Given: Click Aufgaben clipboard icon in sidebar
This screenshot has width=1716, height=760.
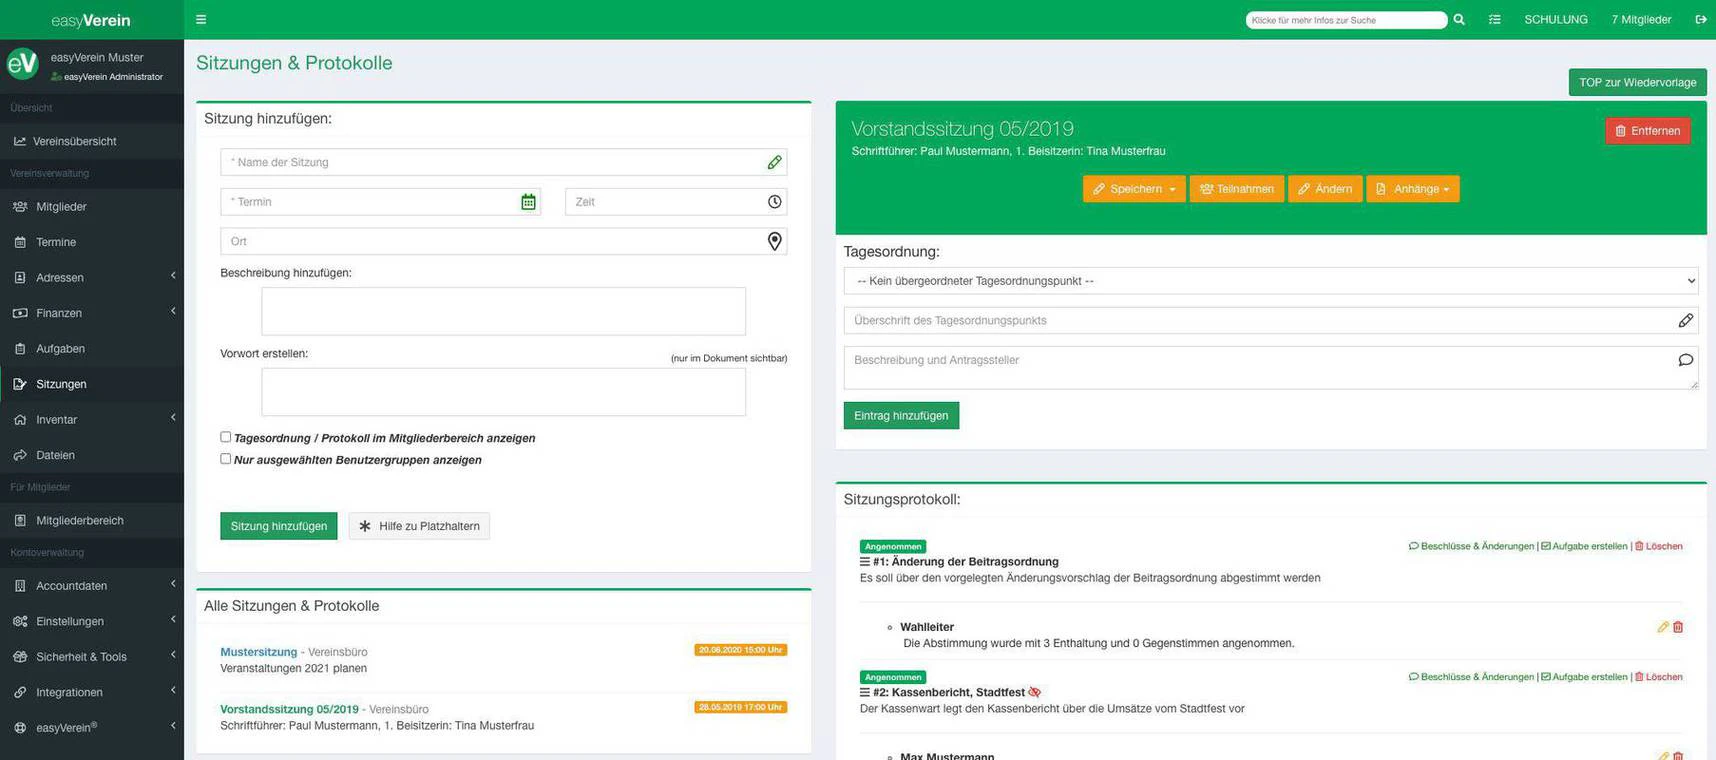Looking at the screenshot, I should click(x=20, y=348).
